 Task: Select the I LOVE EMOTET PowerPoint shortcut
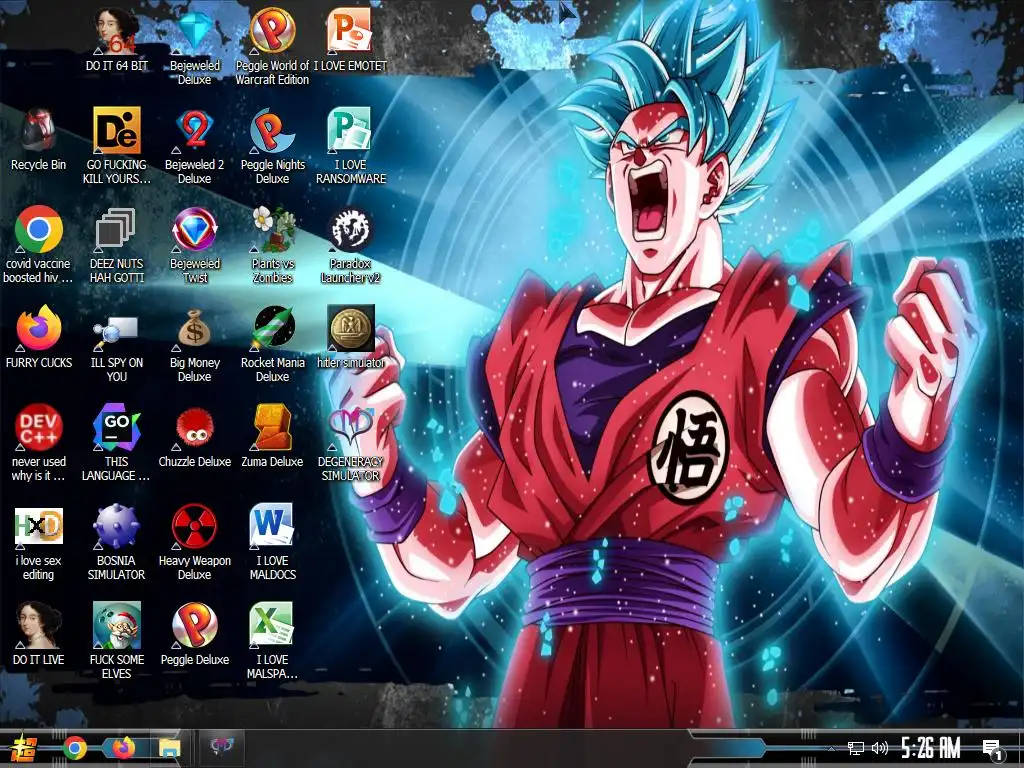click(351, 39)
